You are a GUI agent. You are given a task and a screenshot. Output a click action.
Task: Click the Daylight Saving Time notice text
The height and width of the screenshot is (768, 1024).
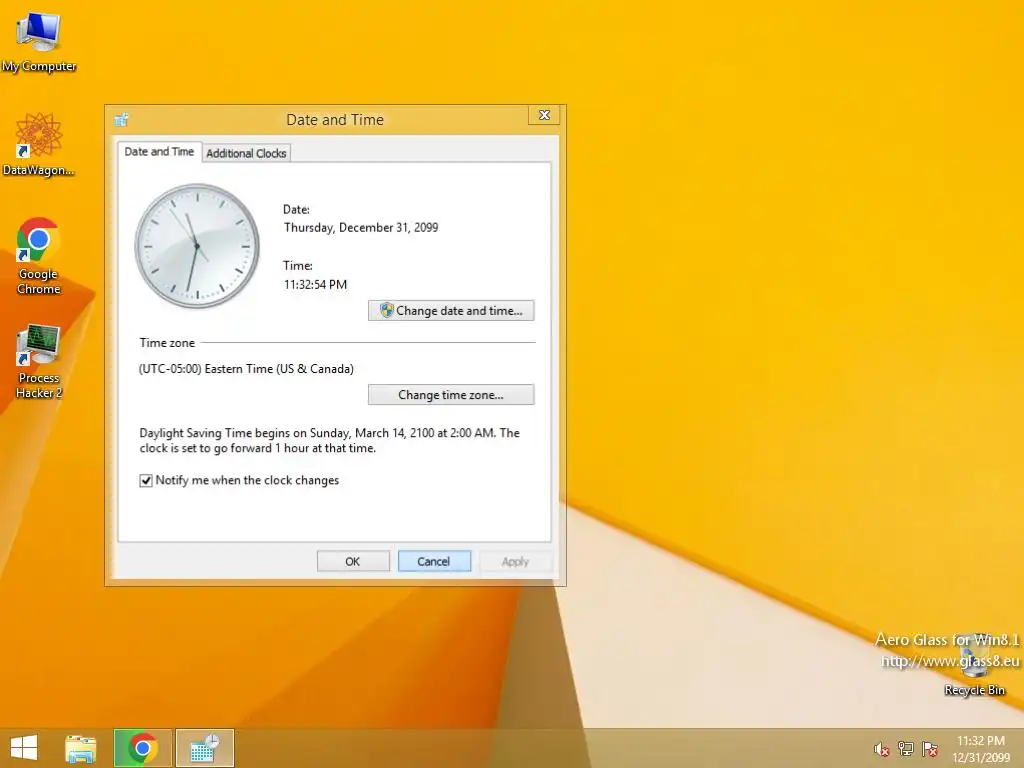click(x=330, y=441)
